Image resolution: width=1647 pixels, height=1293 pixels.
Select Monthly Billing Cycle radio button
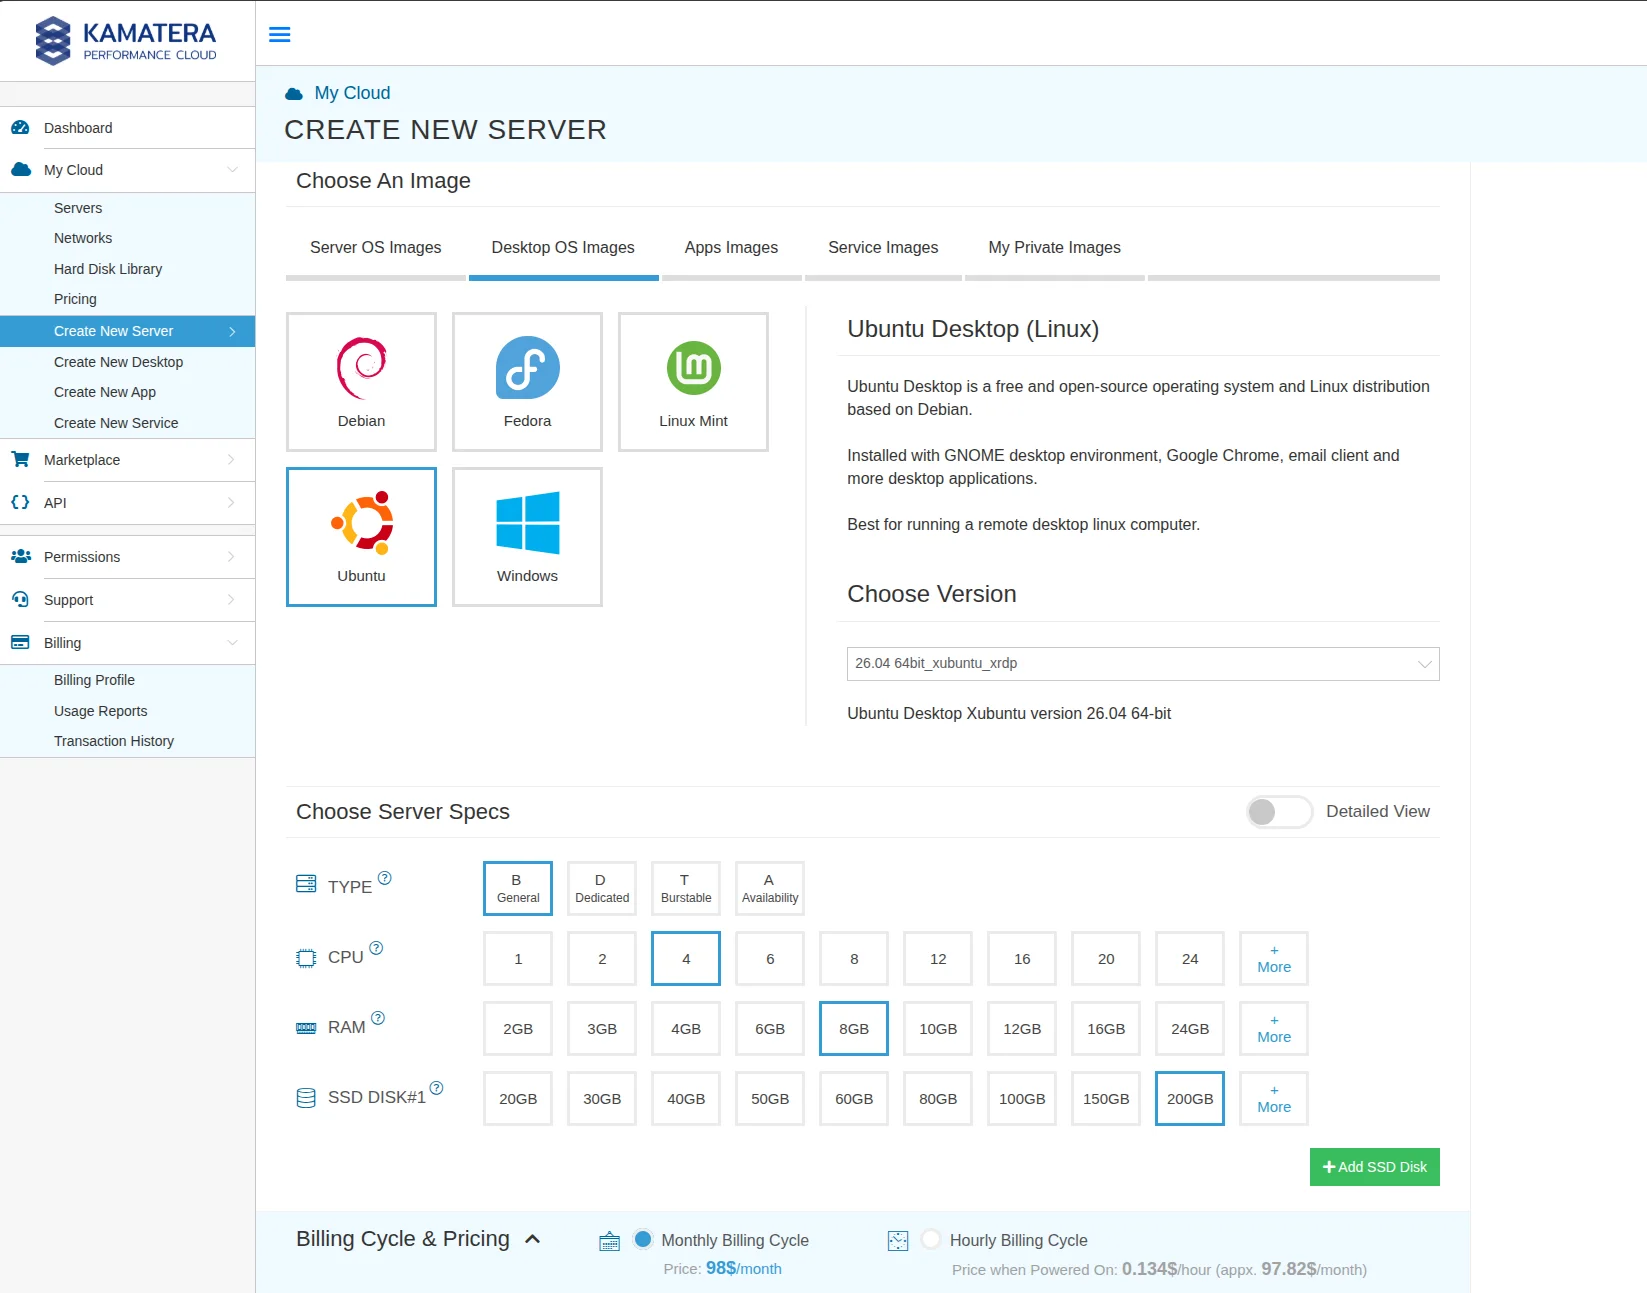(x=643, y=1239)
